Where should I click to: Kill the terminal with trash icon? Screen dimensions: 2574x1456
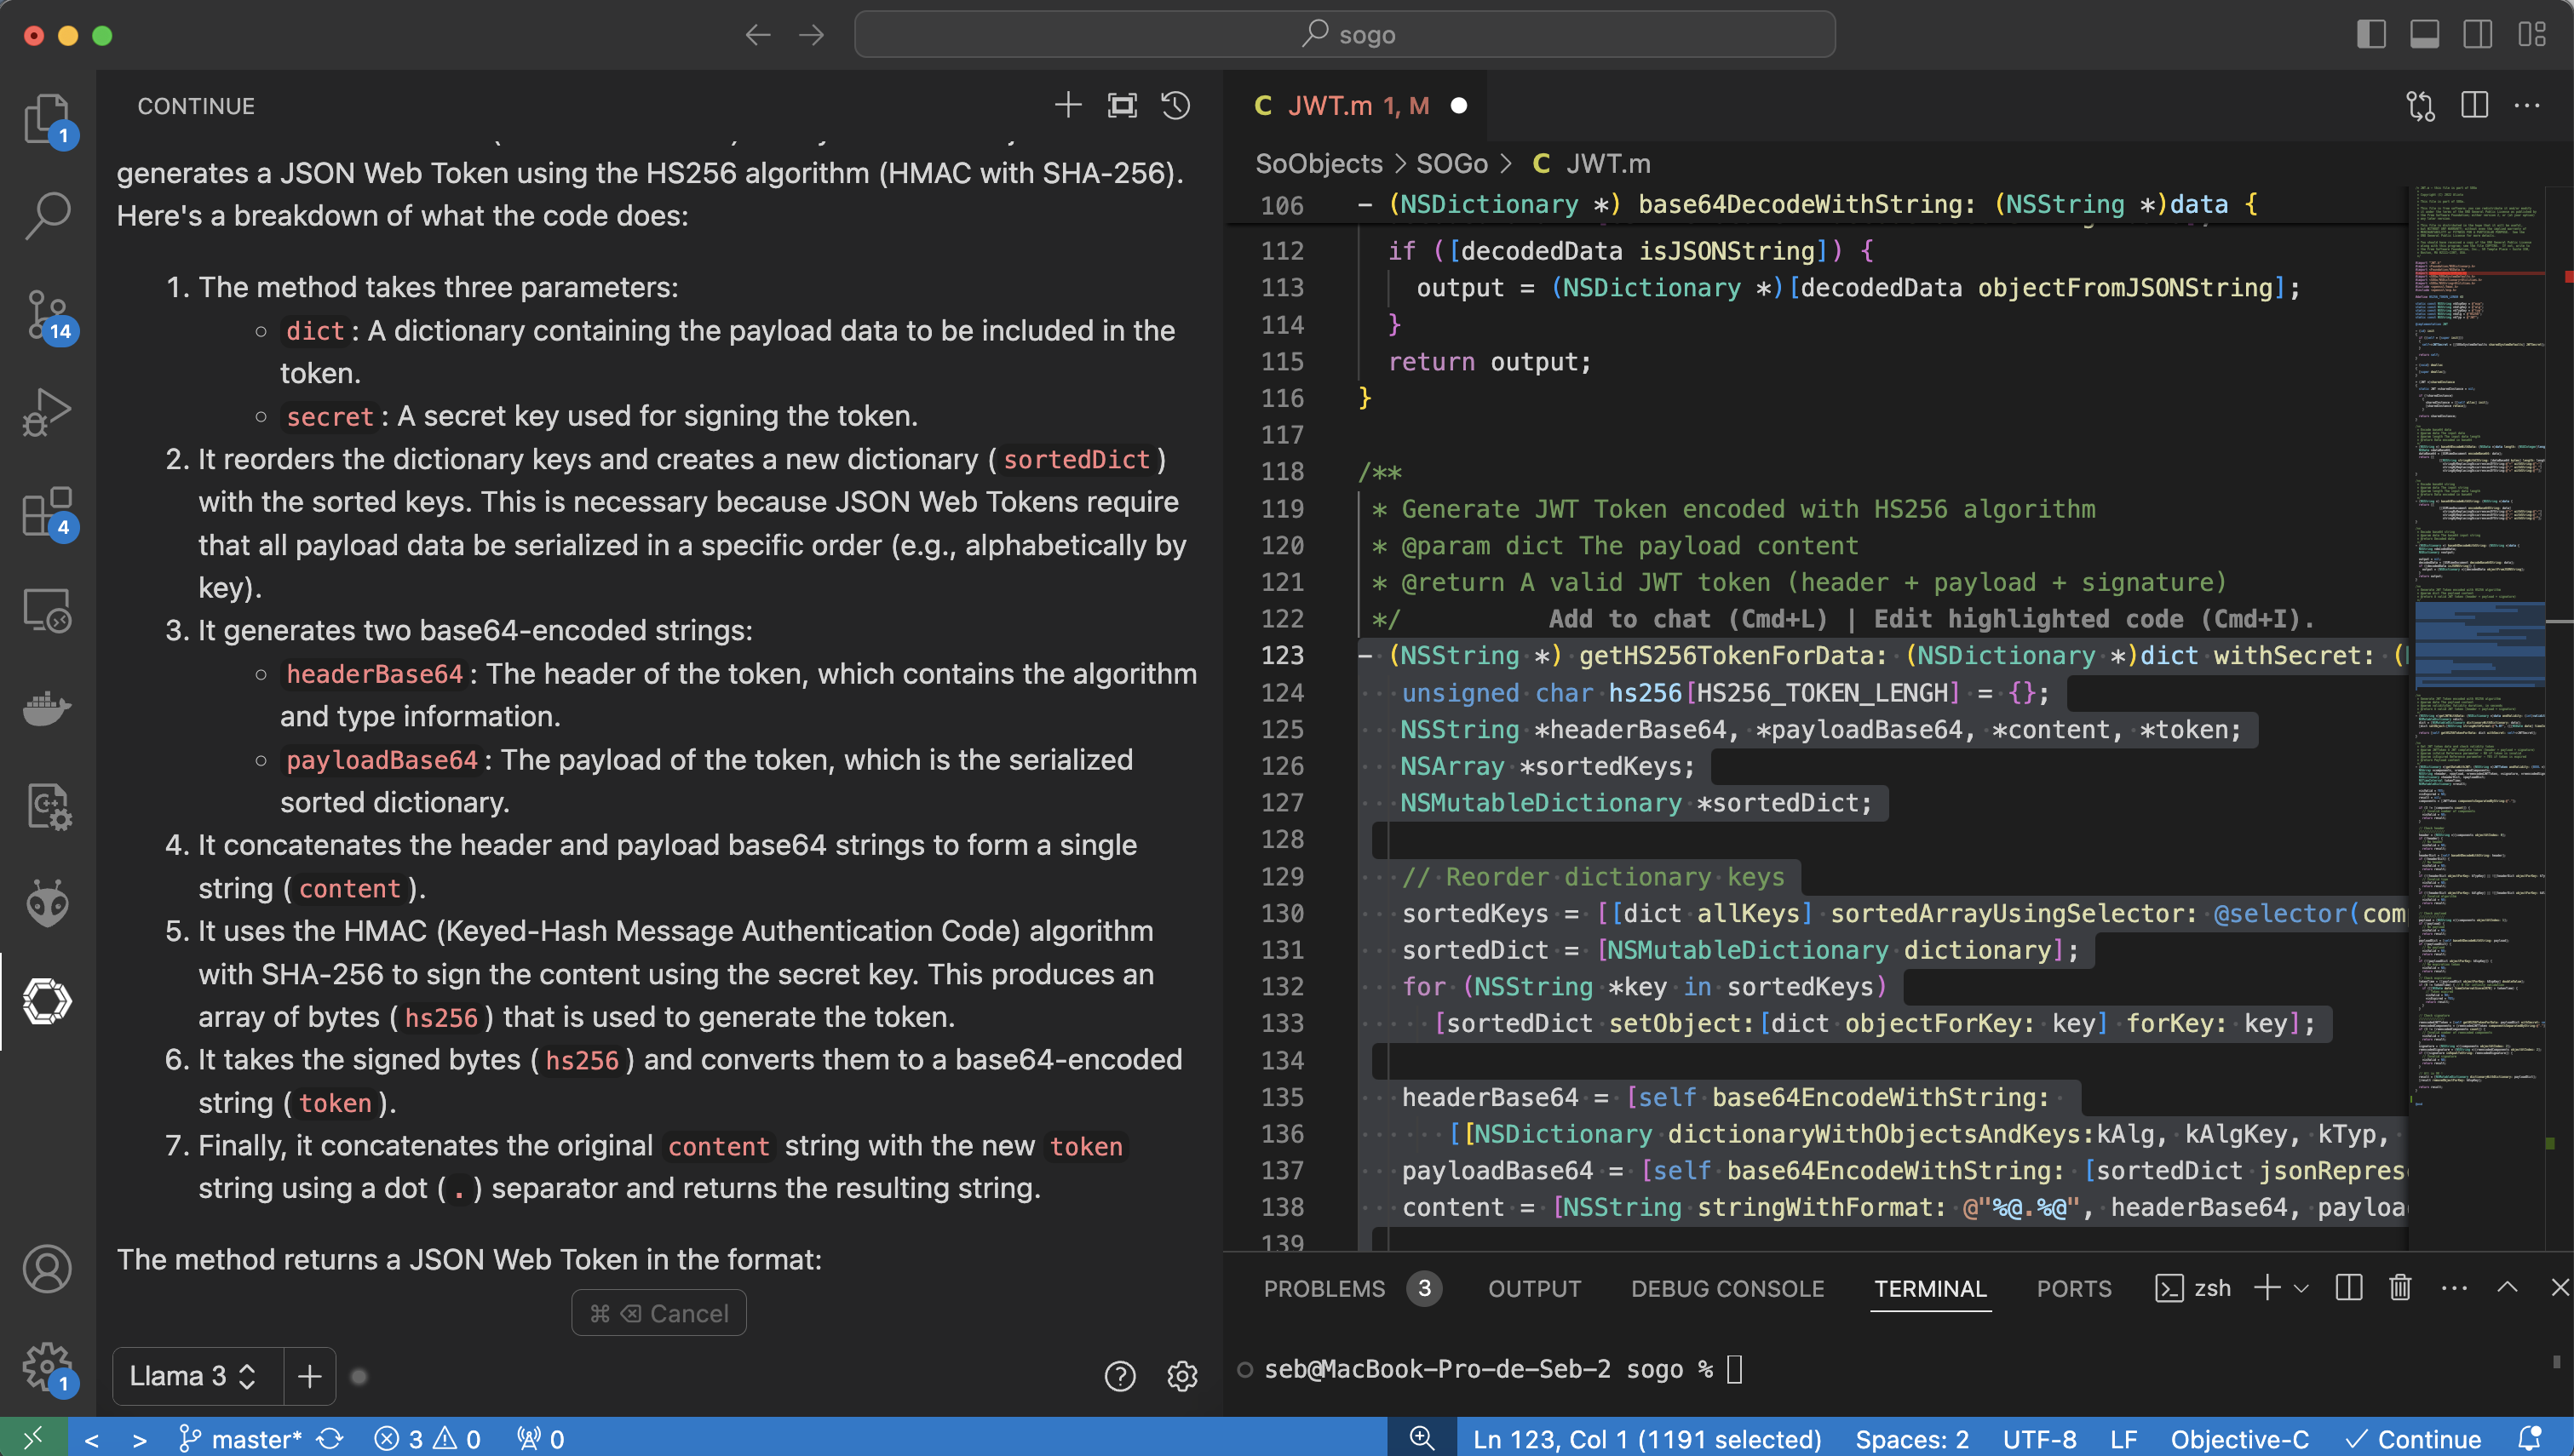pos(2400,1288)
